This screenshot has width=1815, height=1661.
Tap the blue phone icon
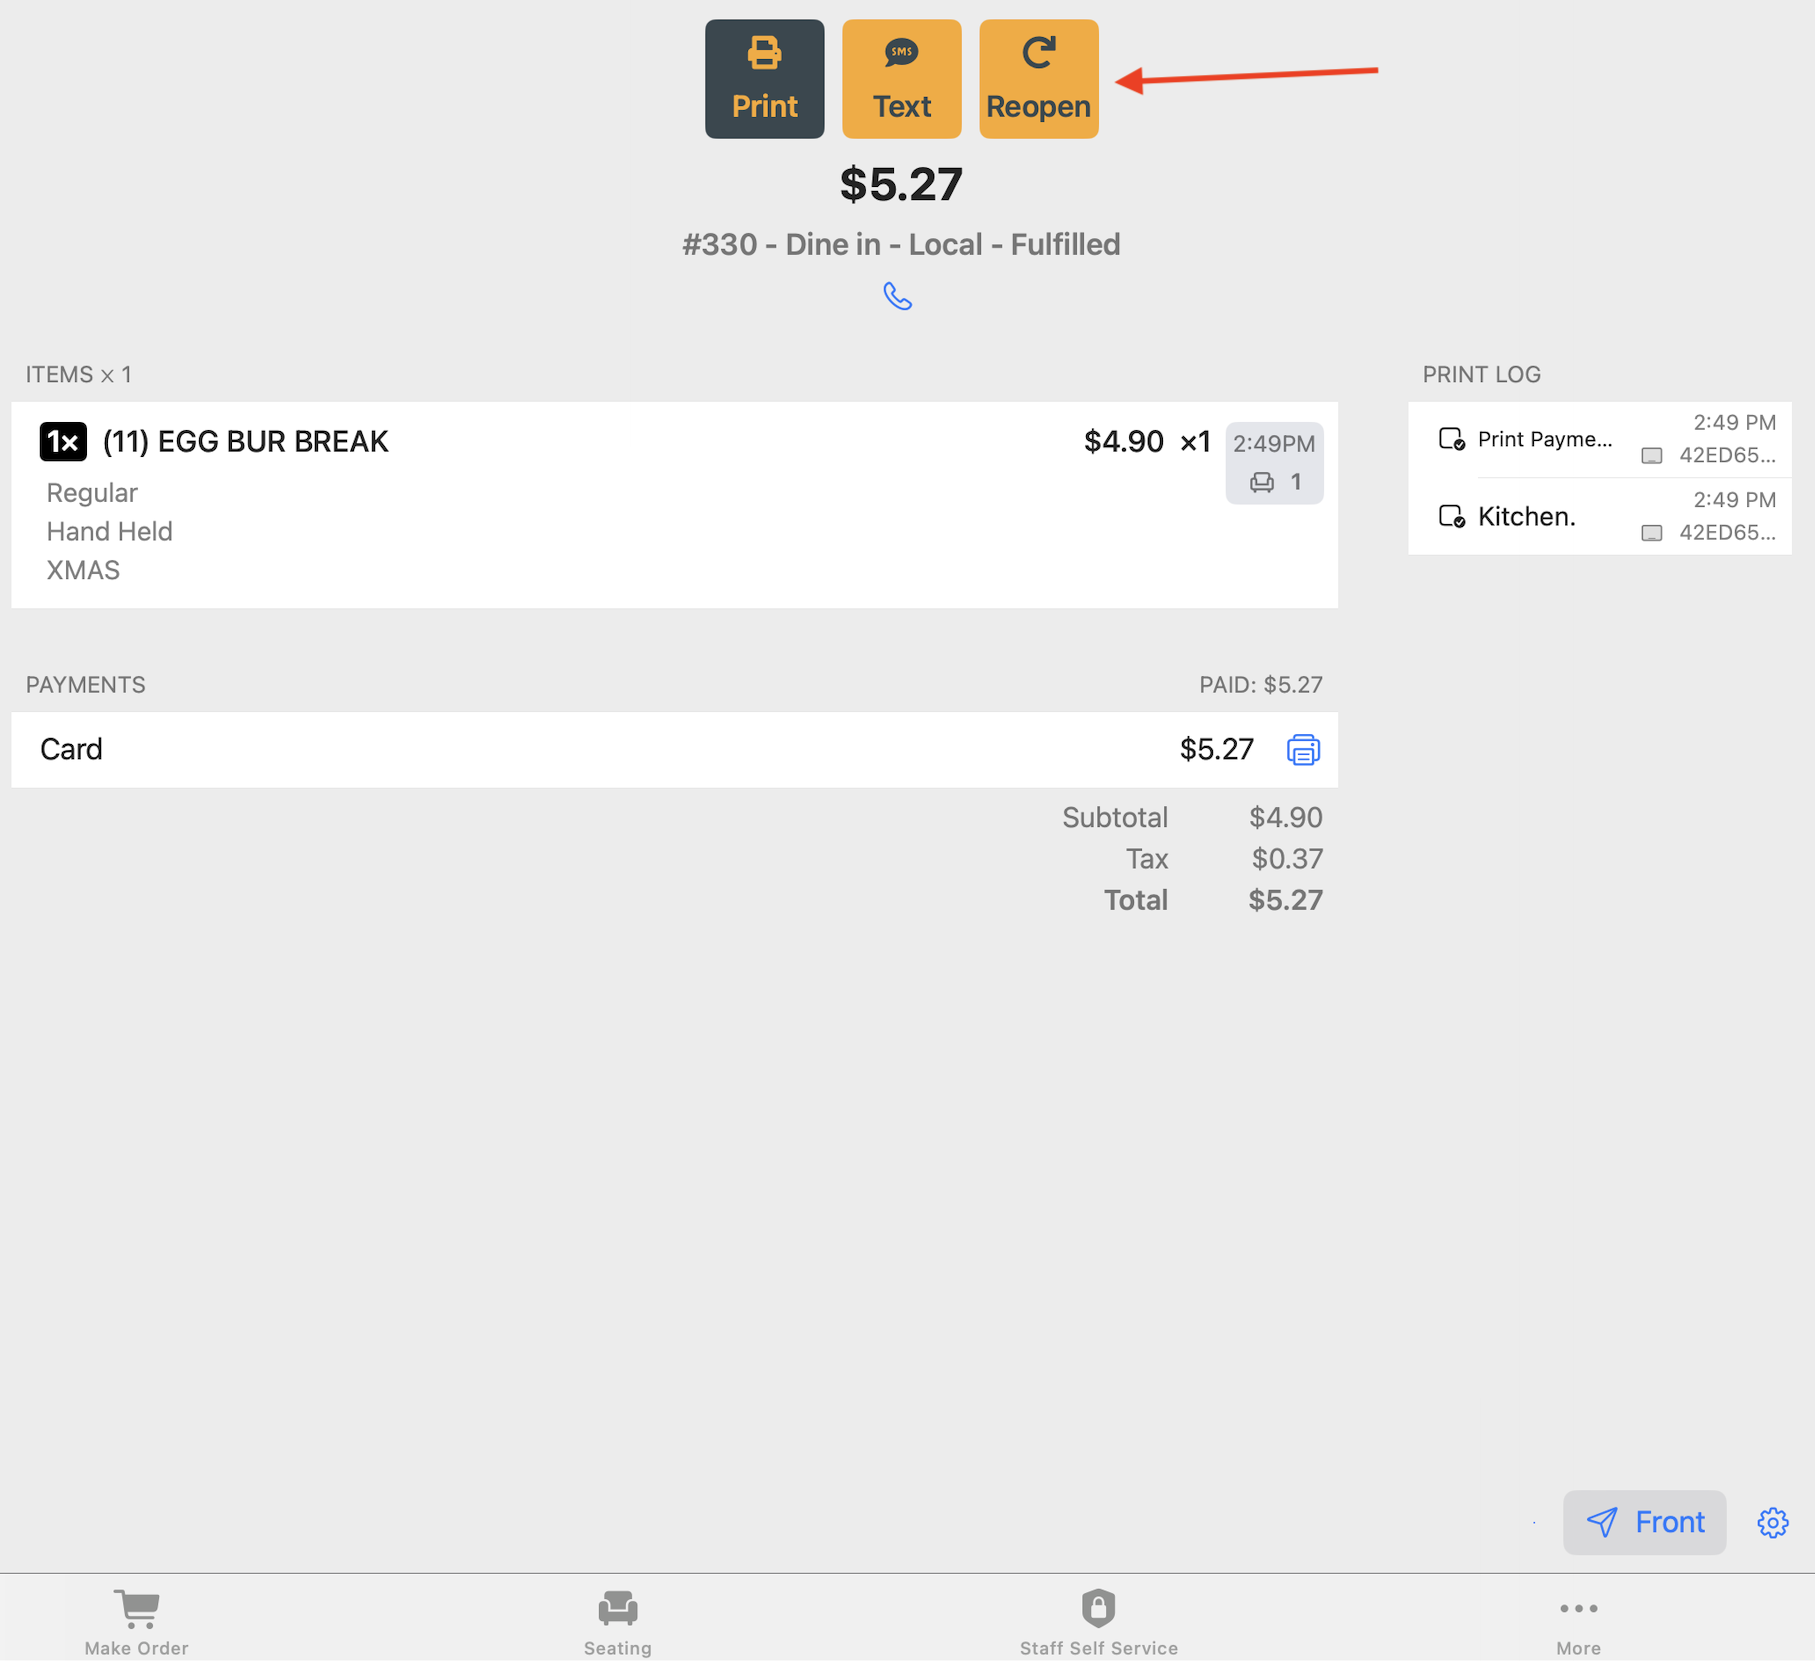(897, 296)
